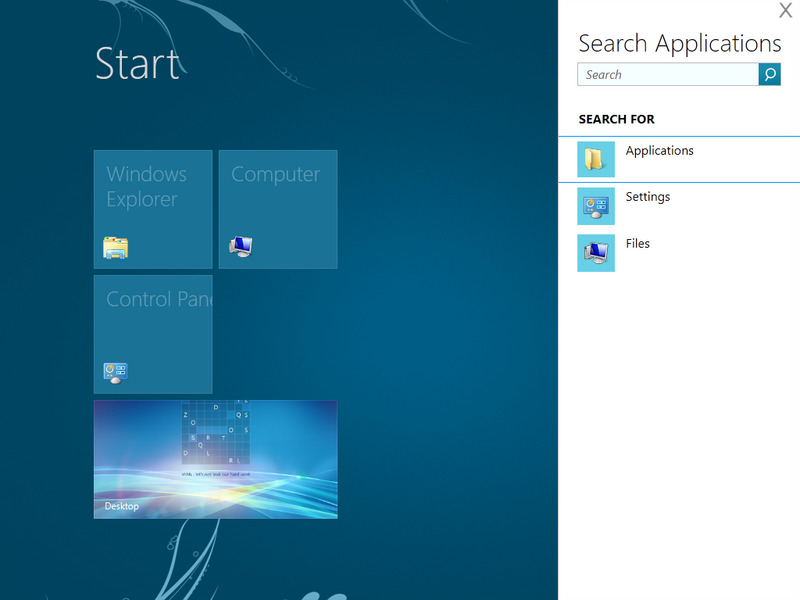The width and height of the screenshot is (800, 600).
Task: Open the Windows Explorer tile
Action: pos(153,209)
